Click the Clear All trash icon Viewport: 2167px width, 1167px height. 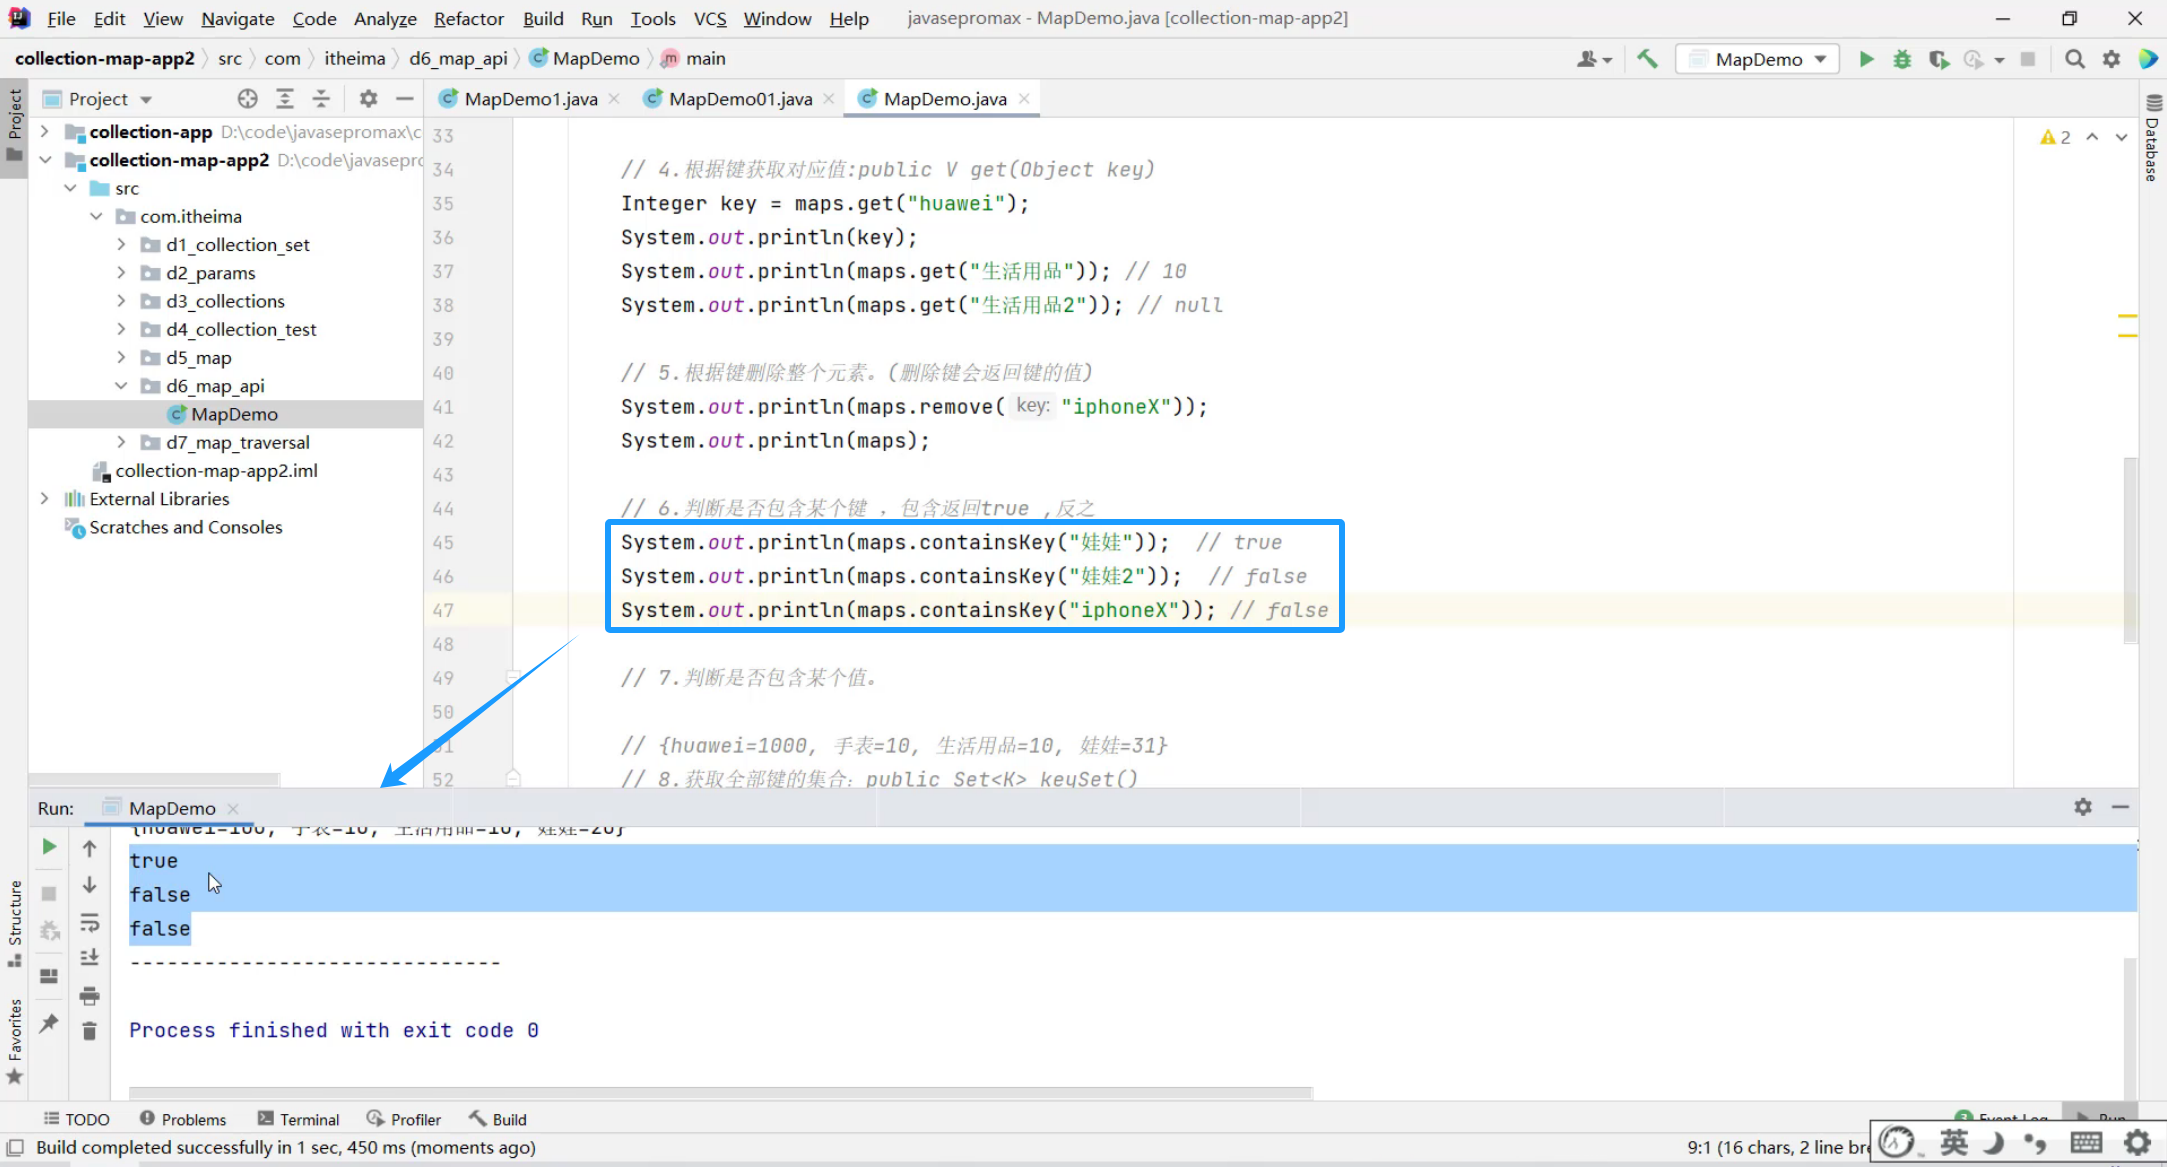pyautogui.click(x=89, y=1031)
